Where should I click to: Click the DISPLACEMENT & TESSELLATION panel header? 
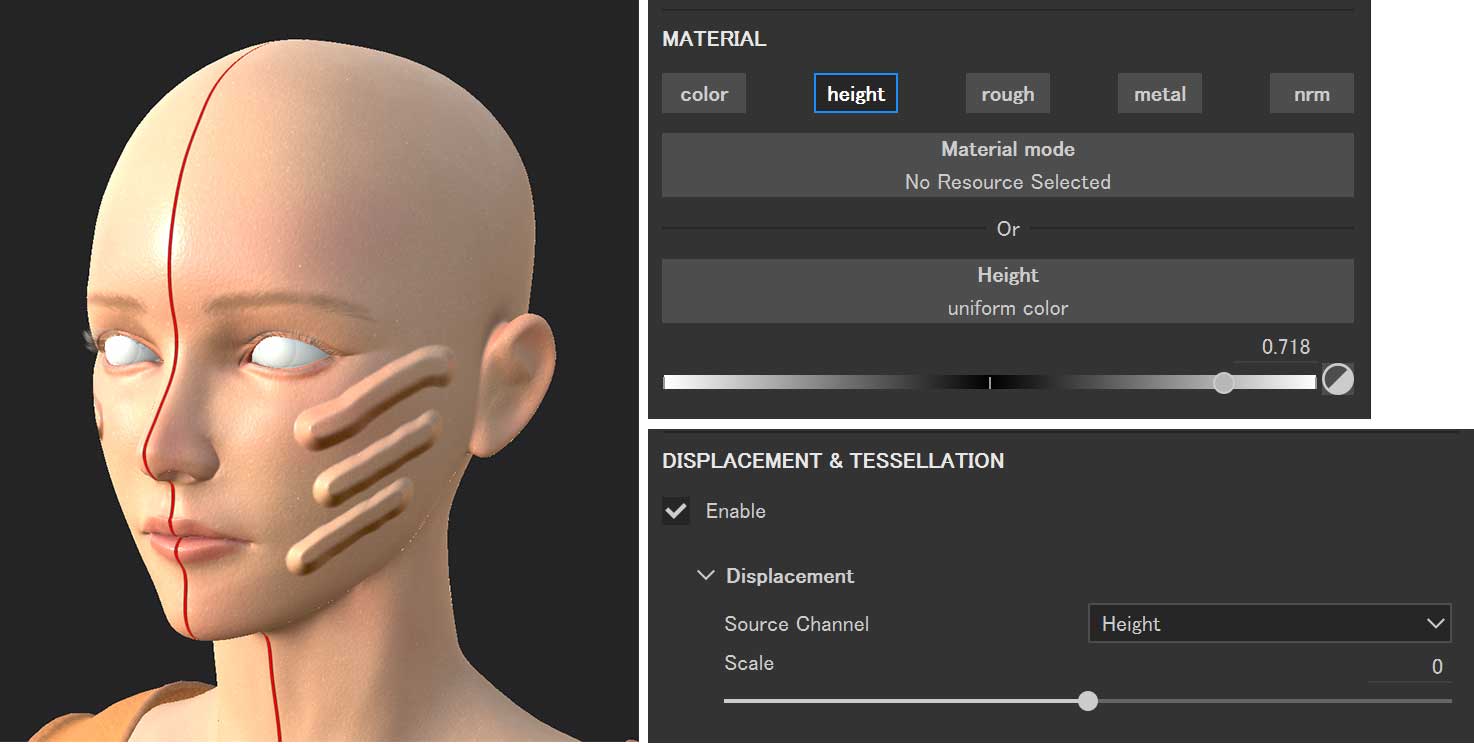coord(833,460)
